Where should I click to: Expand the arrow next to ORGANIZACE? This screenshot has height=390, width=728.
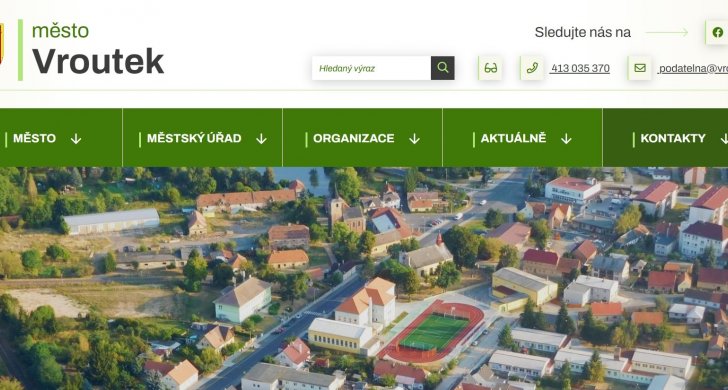coord(415,139)
